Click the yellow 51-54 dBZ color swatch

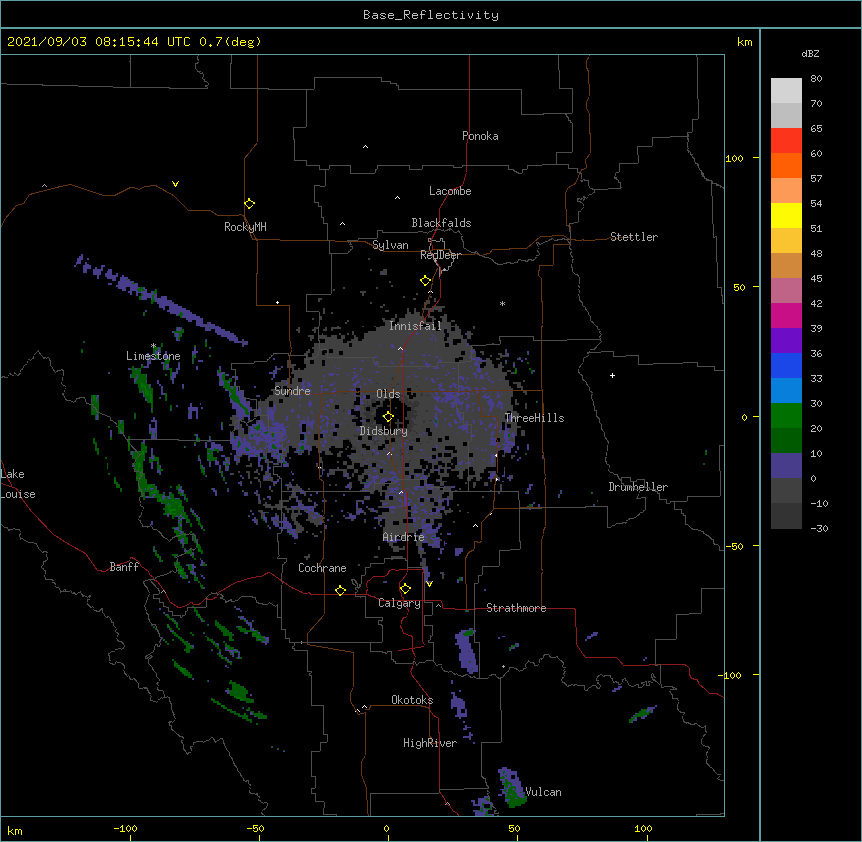click(x=786, y=215)
